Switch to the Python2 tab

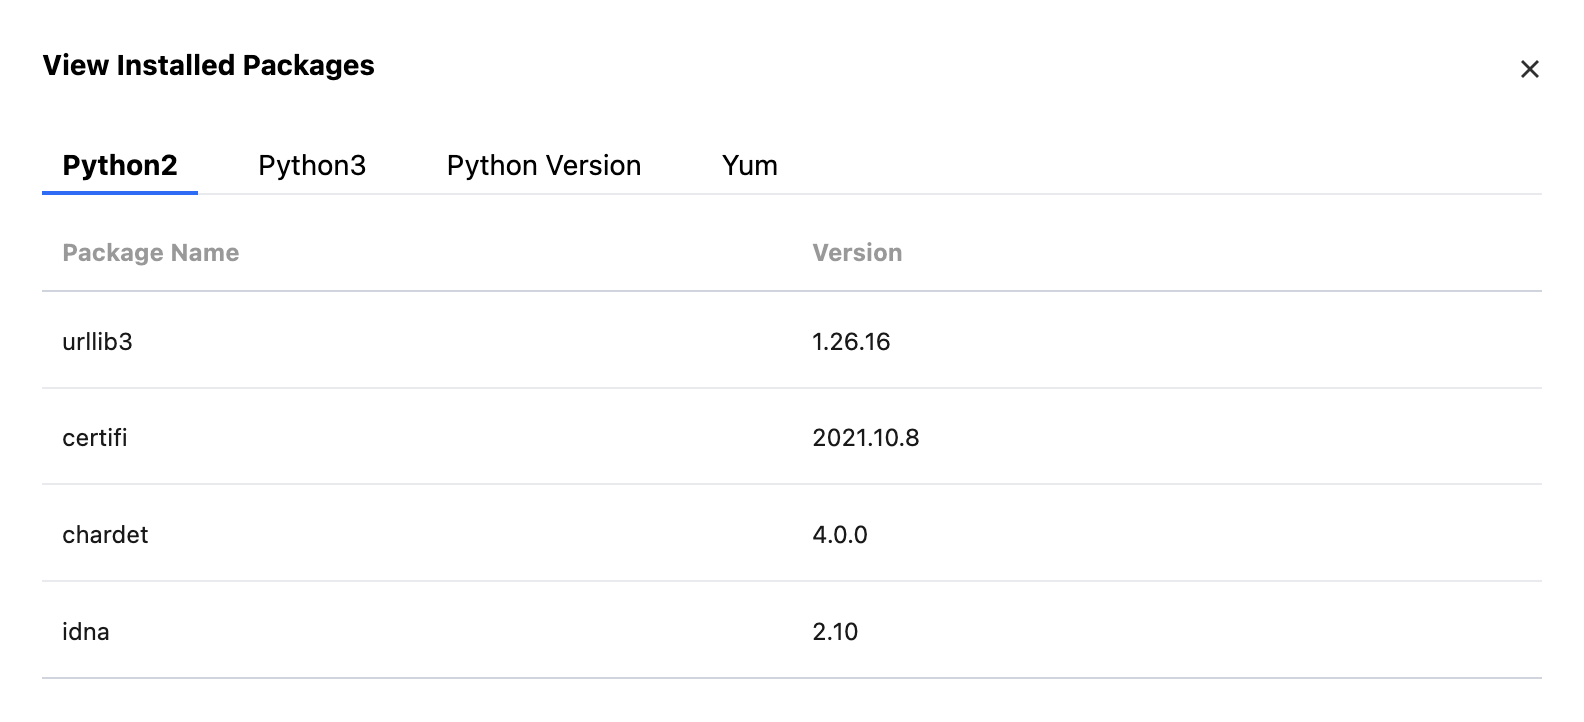point(120,166)
